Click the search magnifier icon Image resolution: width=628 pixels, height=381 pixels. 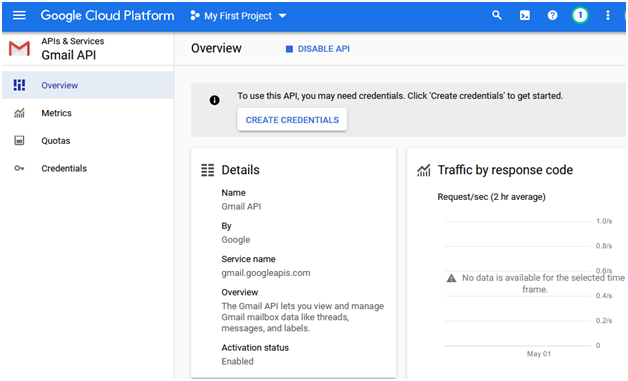pyautogui.click(x=497, y=15)
